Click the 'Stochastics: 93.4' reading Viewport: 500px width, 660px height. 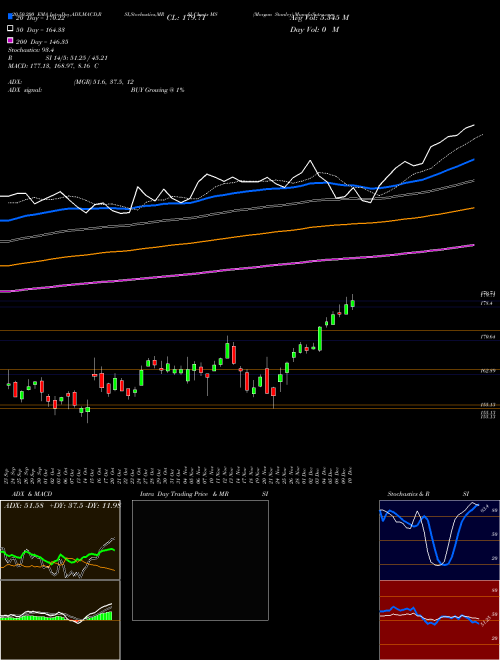(31, 50)
